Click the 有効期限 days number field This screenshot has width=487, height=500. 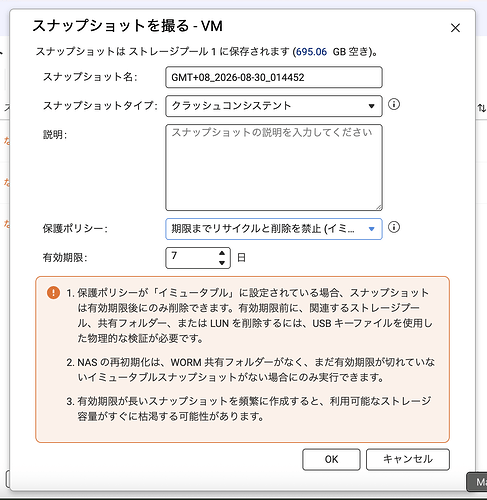click(x=192, y=258)
